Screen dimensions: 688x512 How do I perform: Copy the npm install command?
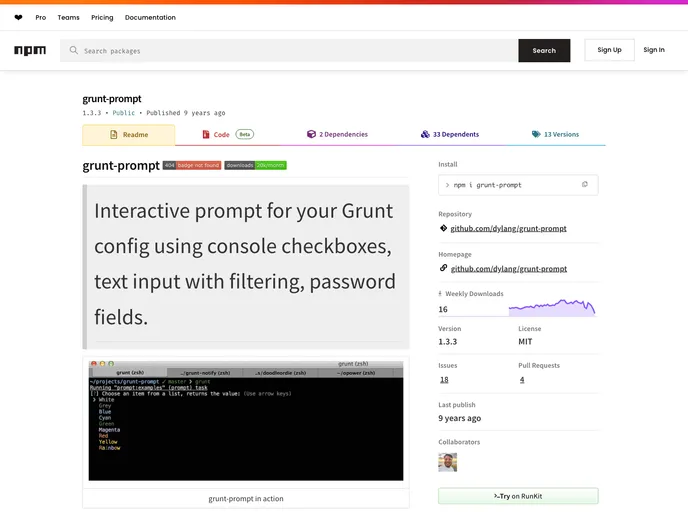[584, 185]
